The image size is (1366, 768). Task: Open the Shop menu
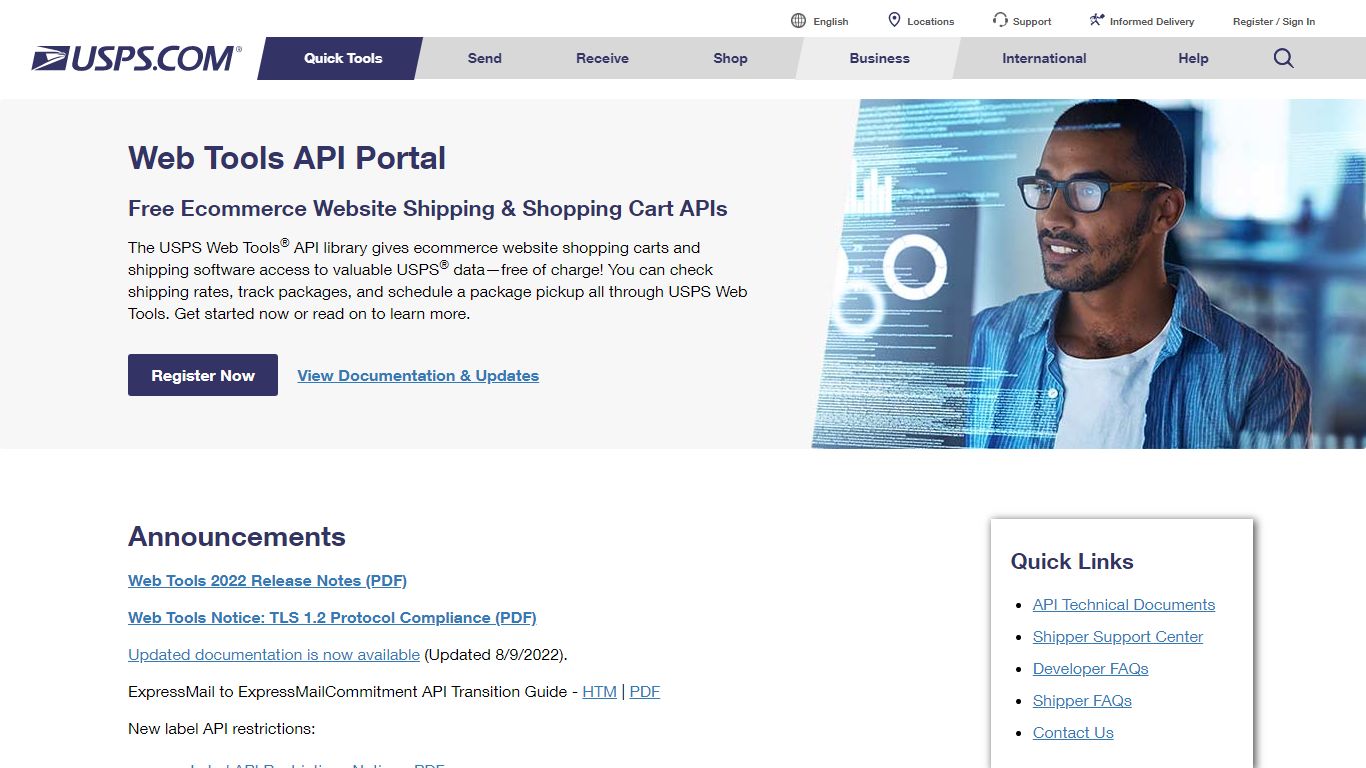click(x=730, y=58)
